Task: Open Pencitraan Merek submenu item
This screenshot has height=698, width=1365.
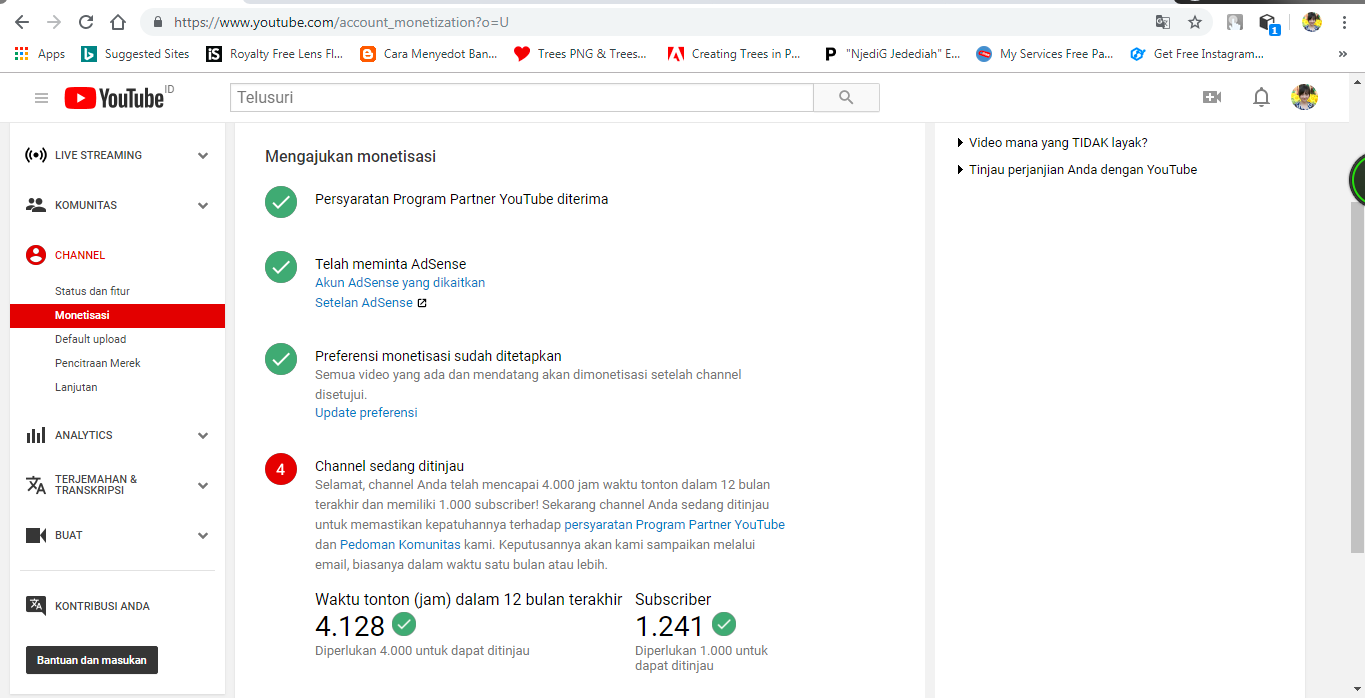Action: (x=98, y=363)
